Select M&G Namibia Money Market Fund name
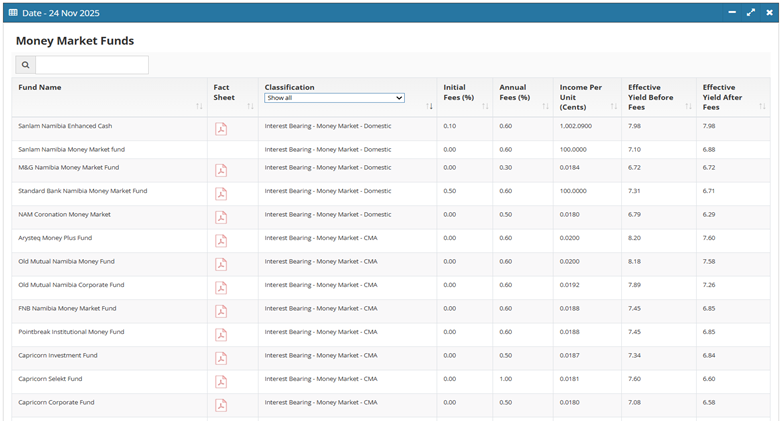This screenshot has width=781, height=421. pyautogui.click(x=69, y=167)
